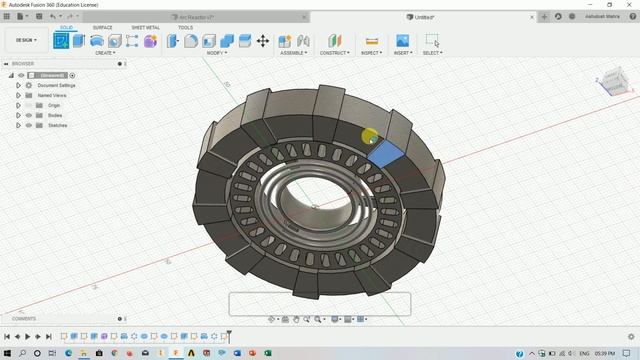This screenshot has height=360, width=640.
Task: Click the timeline end marker handle
Action: coord(229,336)
